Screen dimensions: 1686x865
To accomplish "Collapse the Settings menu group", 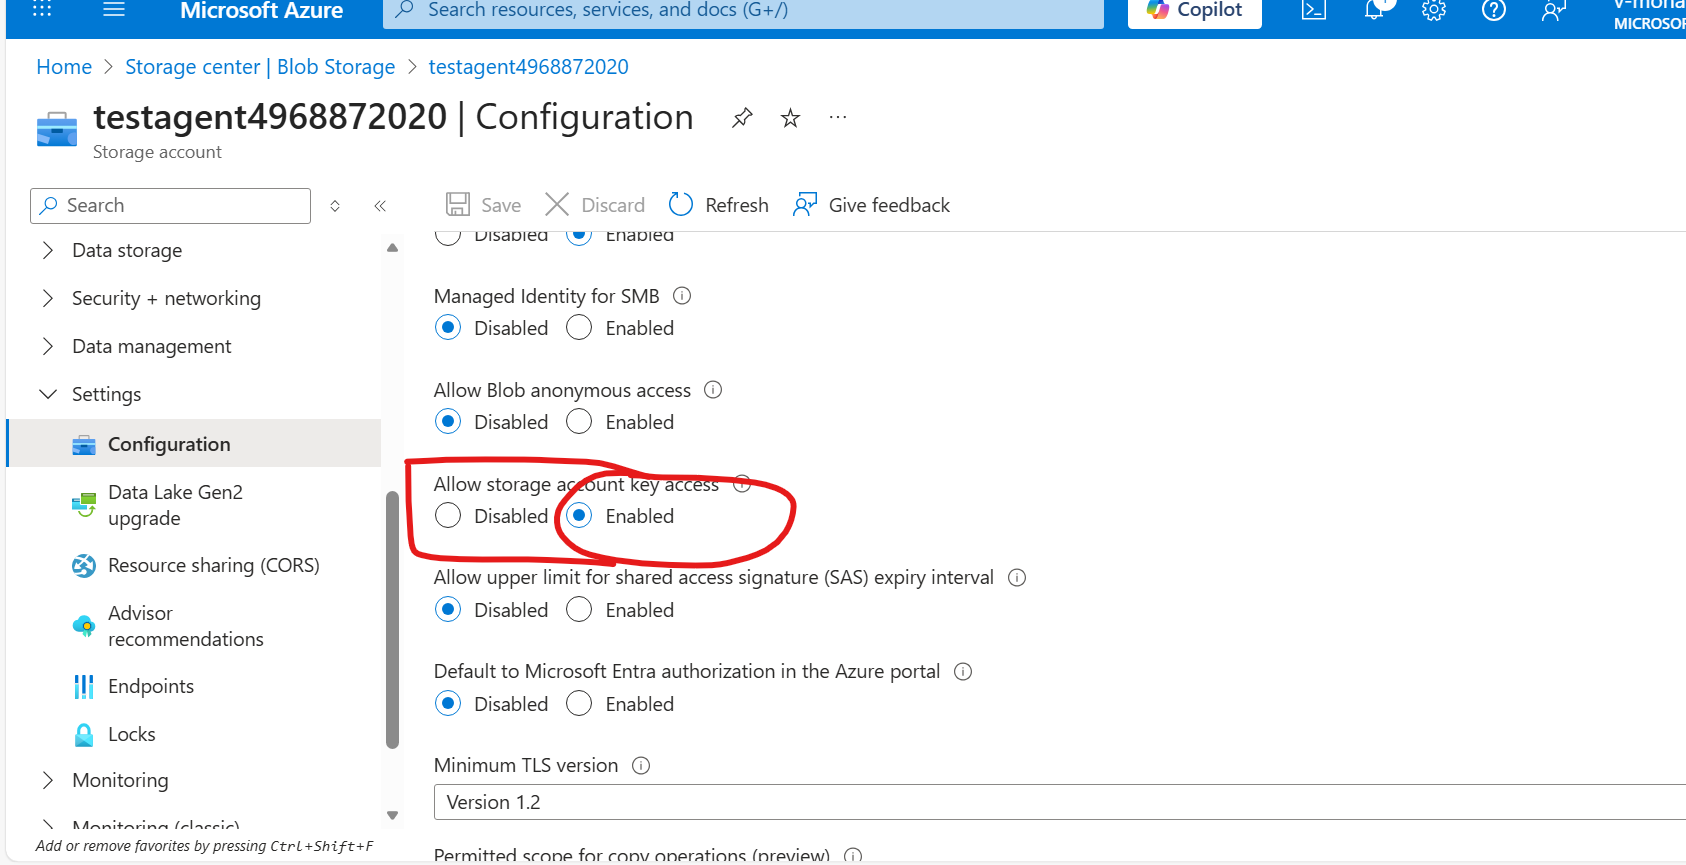I will [48, 394].
